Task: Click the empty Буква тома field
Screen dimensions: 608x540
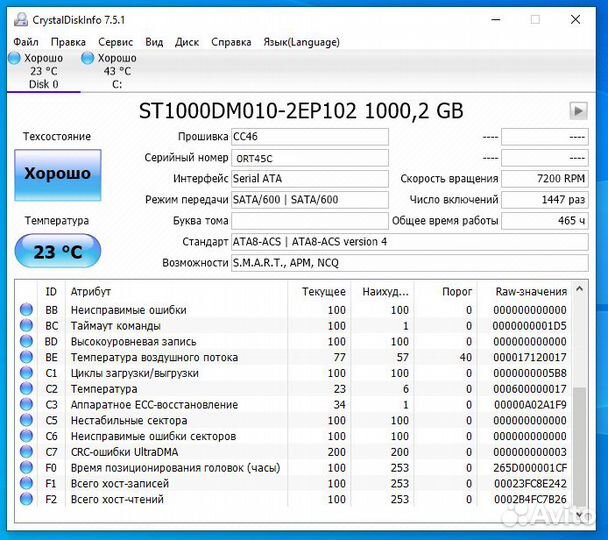Action: (x=310, y=221)
